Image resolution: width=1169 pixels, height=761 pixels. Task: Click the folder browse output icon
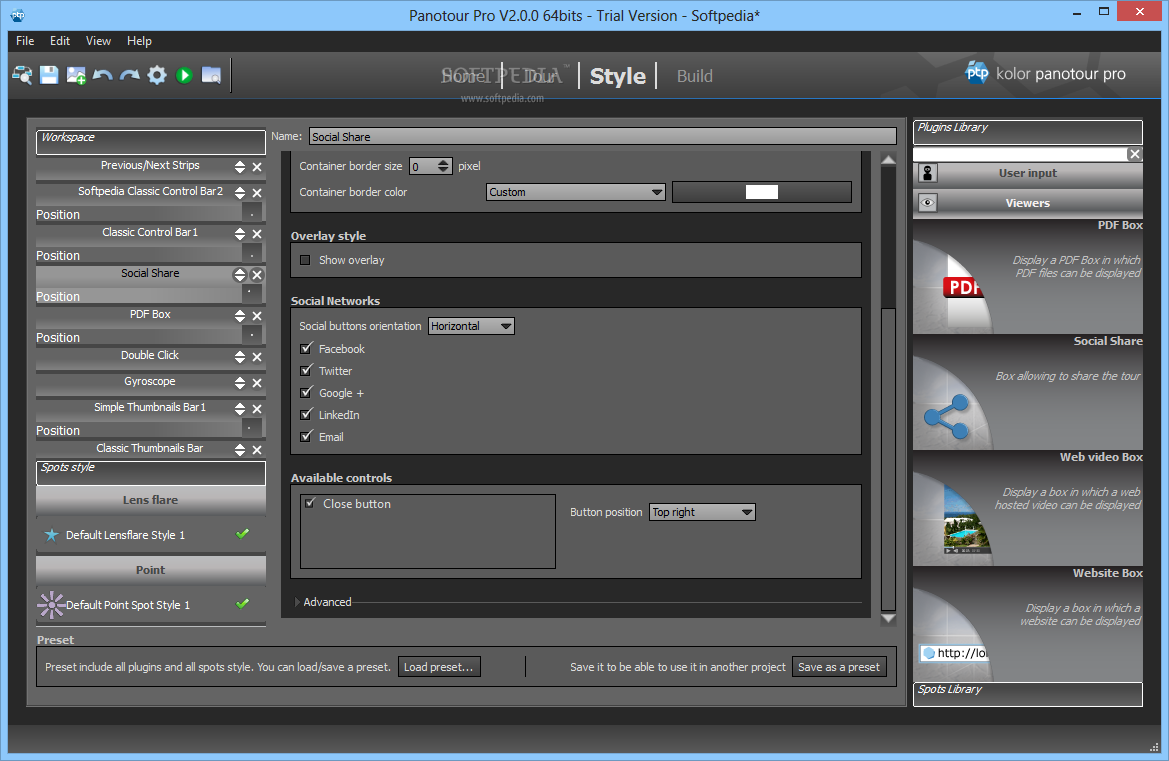[212, 75]
